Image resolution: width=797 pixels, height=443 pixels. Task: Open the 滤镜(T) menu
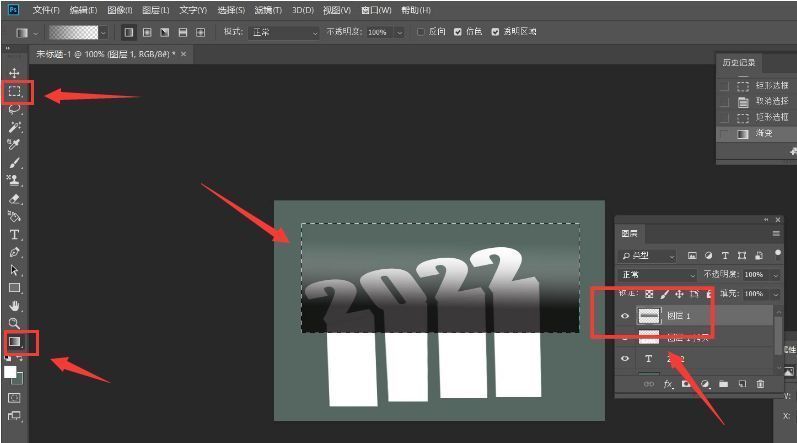click(268, 10)
